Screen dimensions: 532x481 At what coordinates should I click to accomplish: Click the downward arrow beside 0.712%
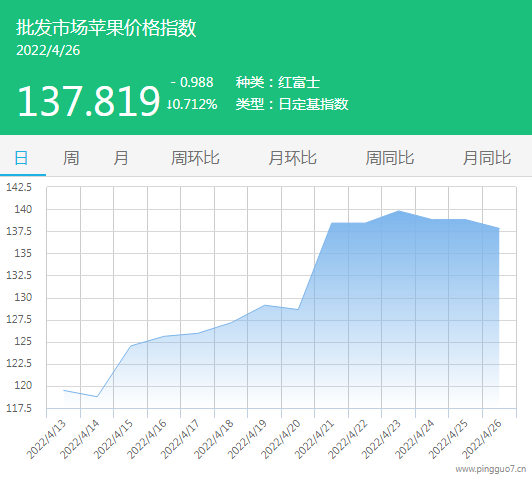coord(169,104)
